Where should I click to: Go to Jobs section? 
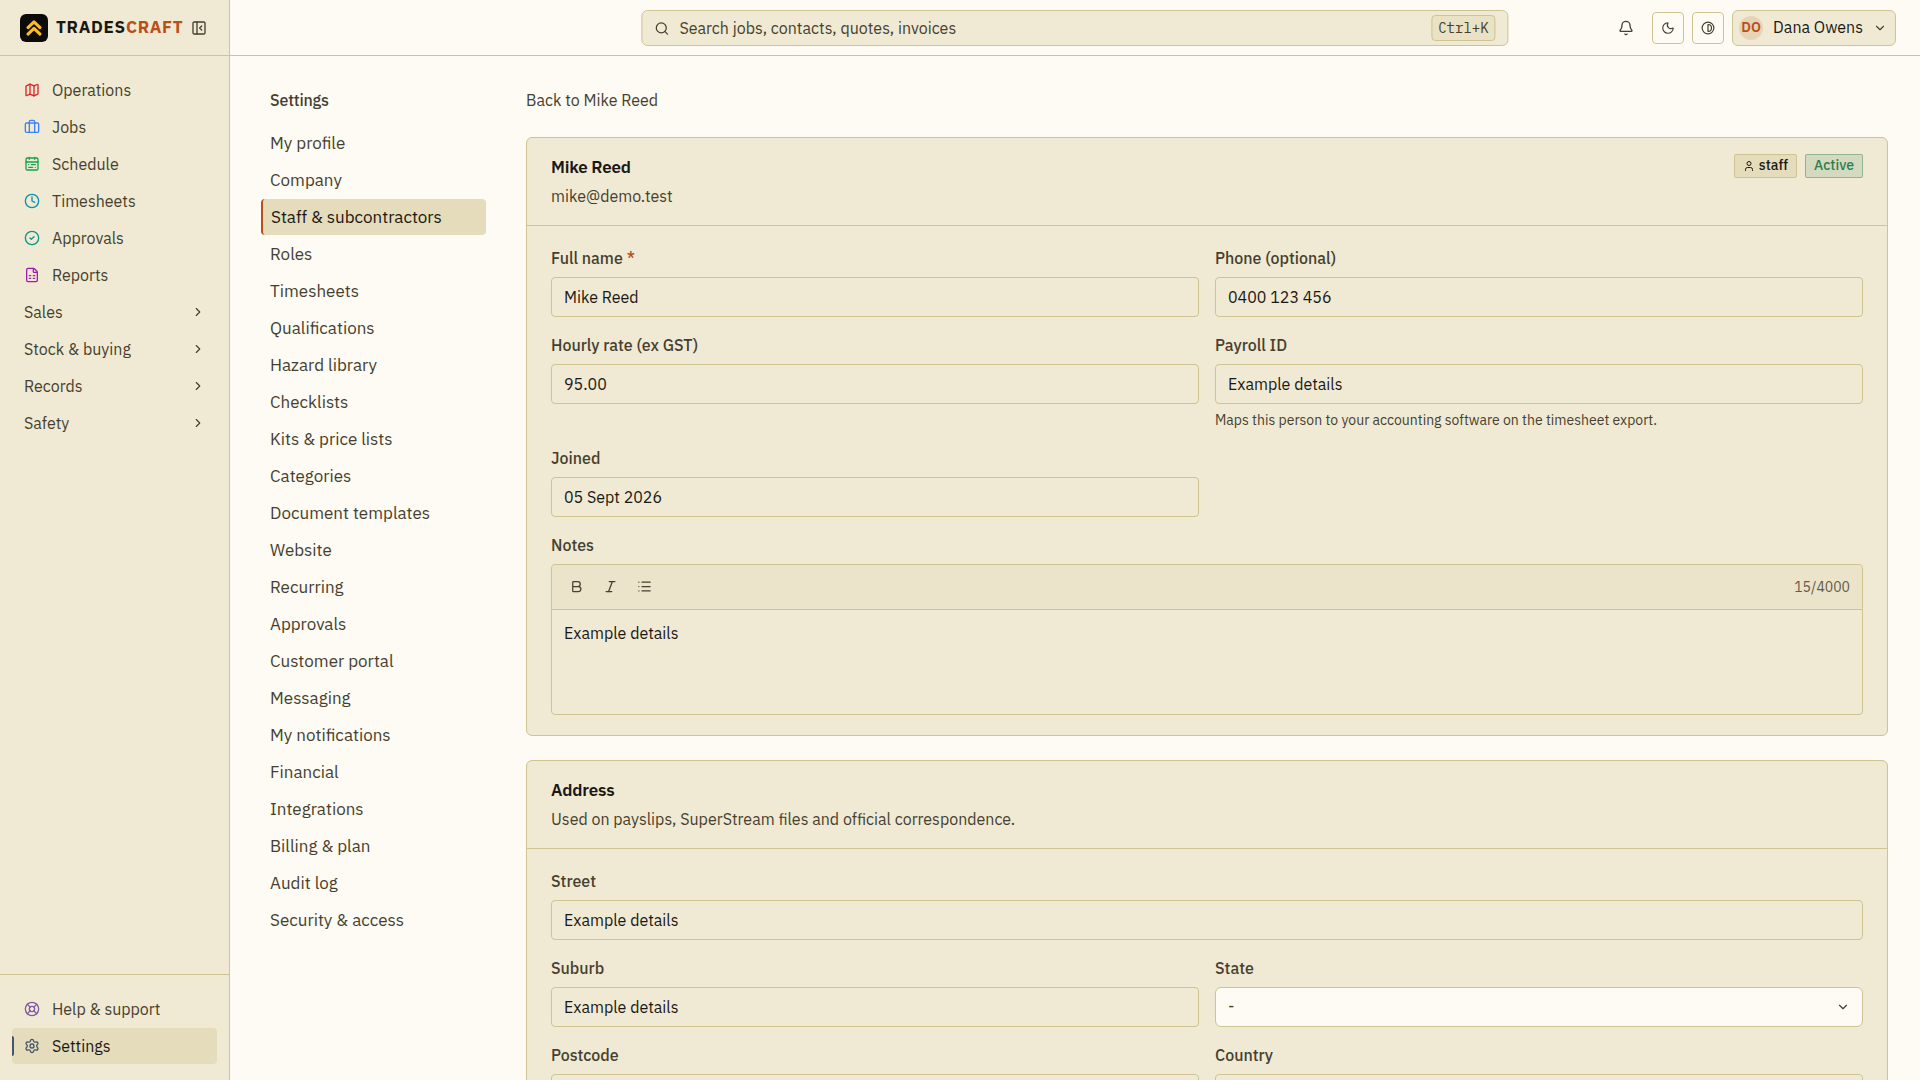(114, 127)
